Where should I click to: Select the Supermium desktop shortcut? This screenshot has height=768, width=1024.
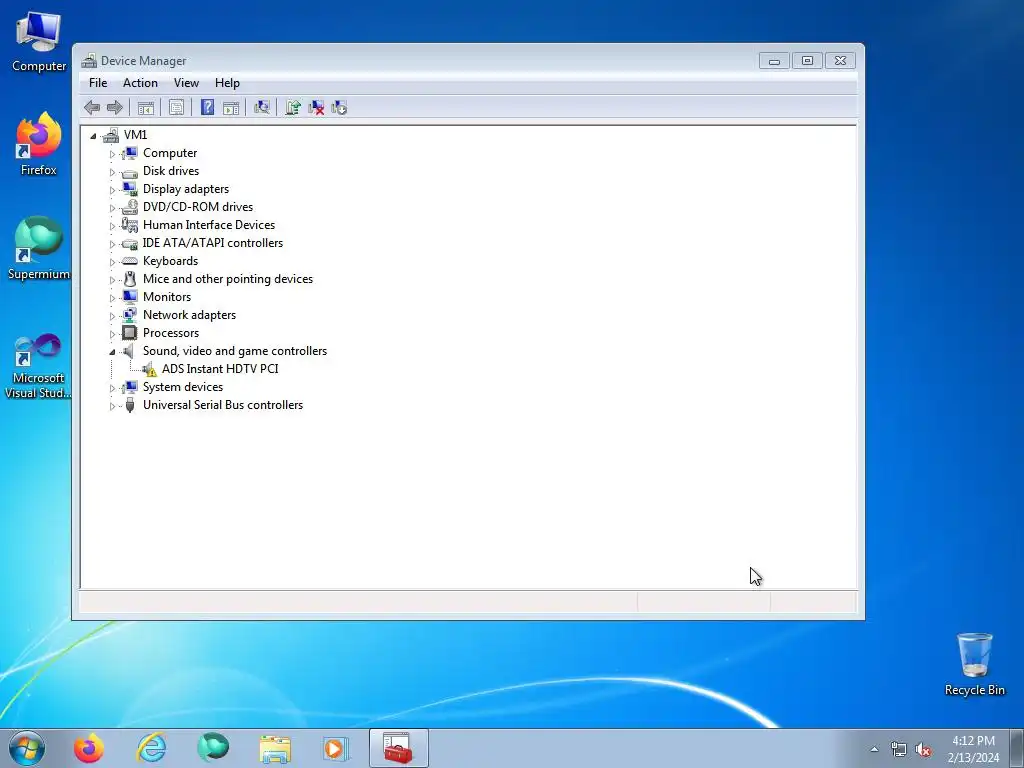click(39, 248)
